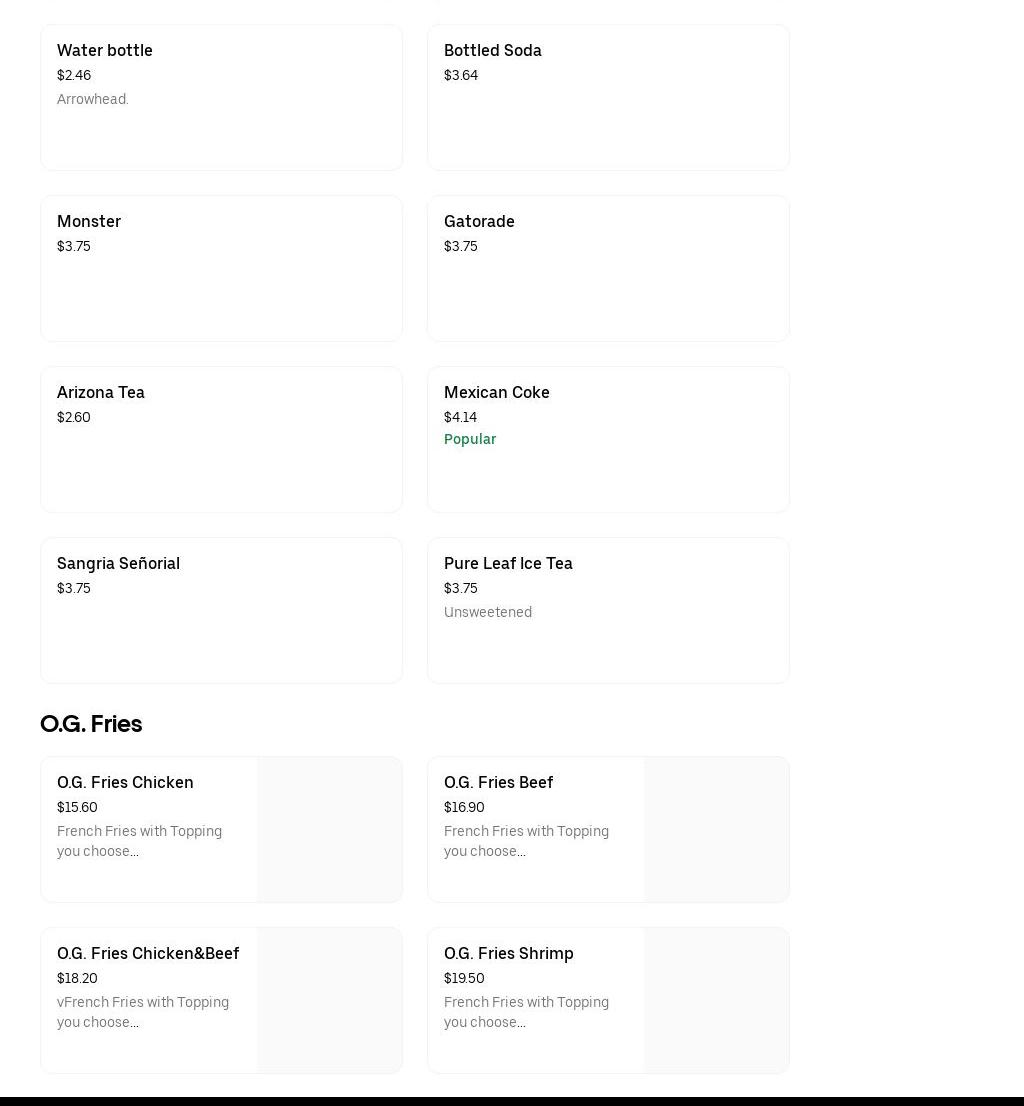Click the Gatorade menu item
The image size is (1024, 1106).
point(608,268)
